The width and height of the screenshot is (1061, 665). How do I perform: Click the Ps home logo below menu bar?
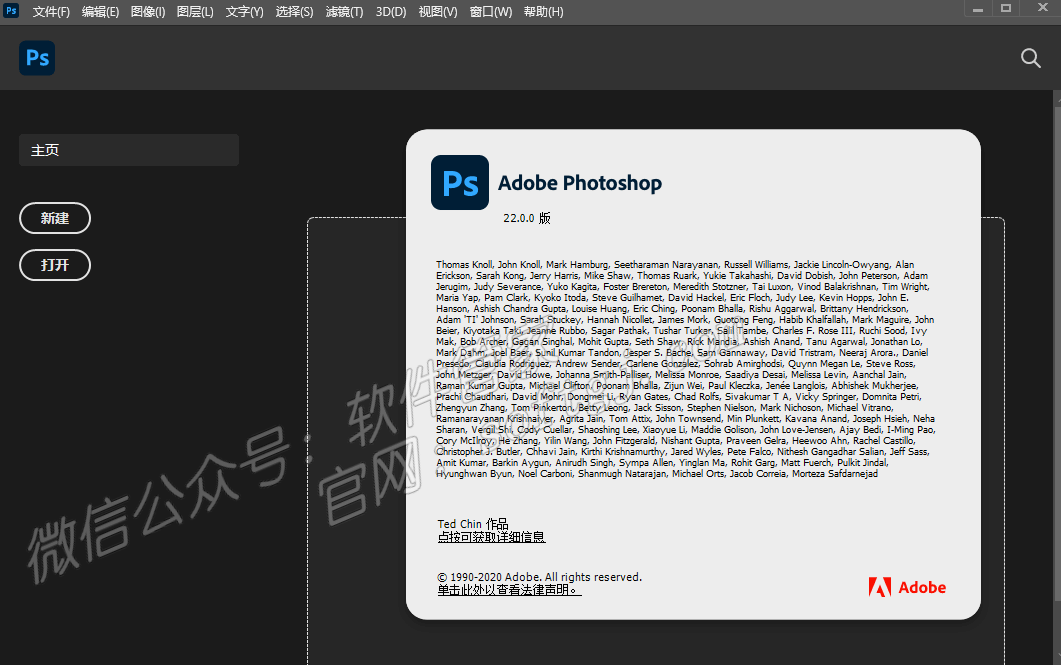[37, 58]
